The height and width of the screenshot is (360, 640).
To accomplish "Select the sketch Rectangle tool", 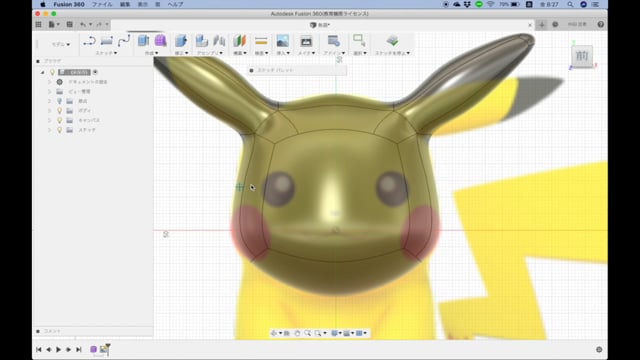I will click(x=107, y=41).
